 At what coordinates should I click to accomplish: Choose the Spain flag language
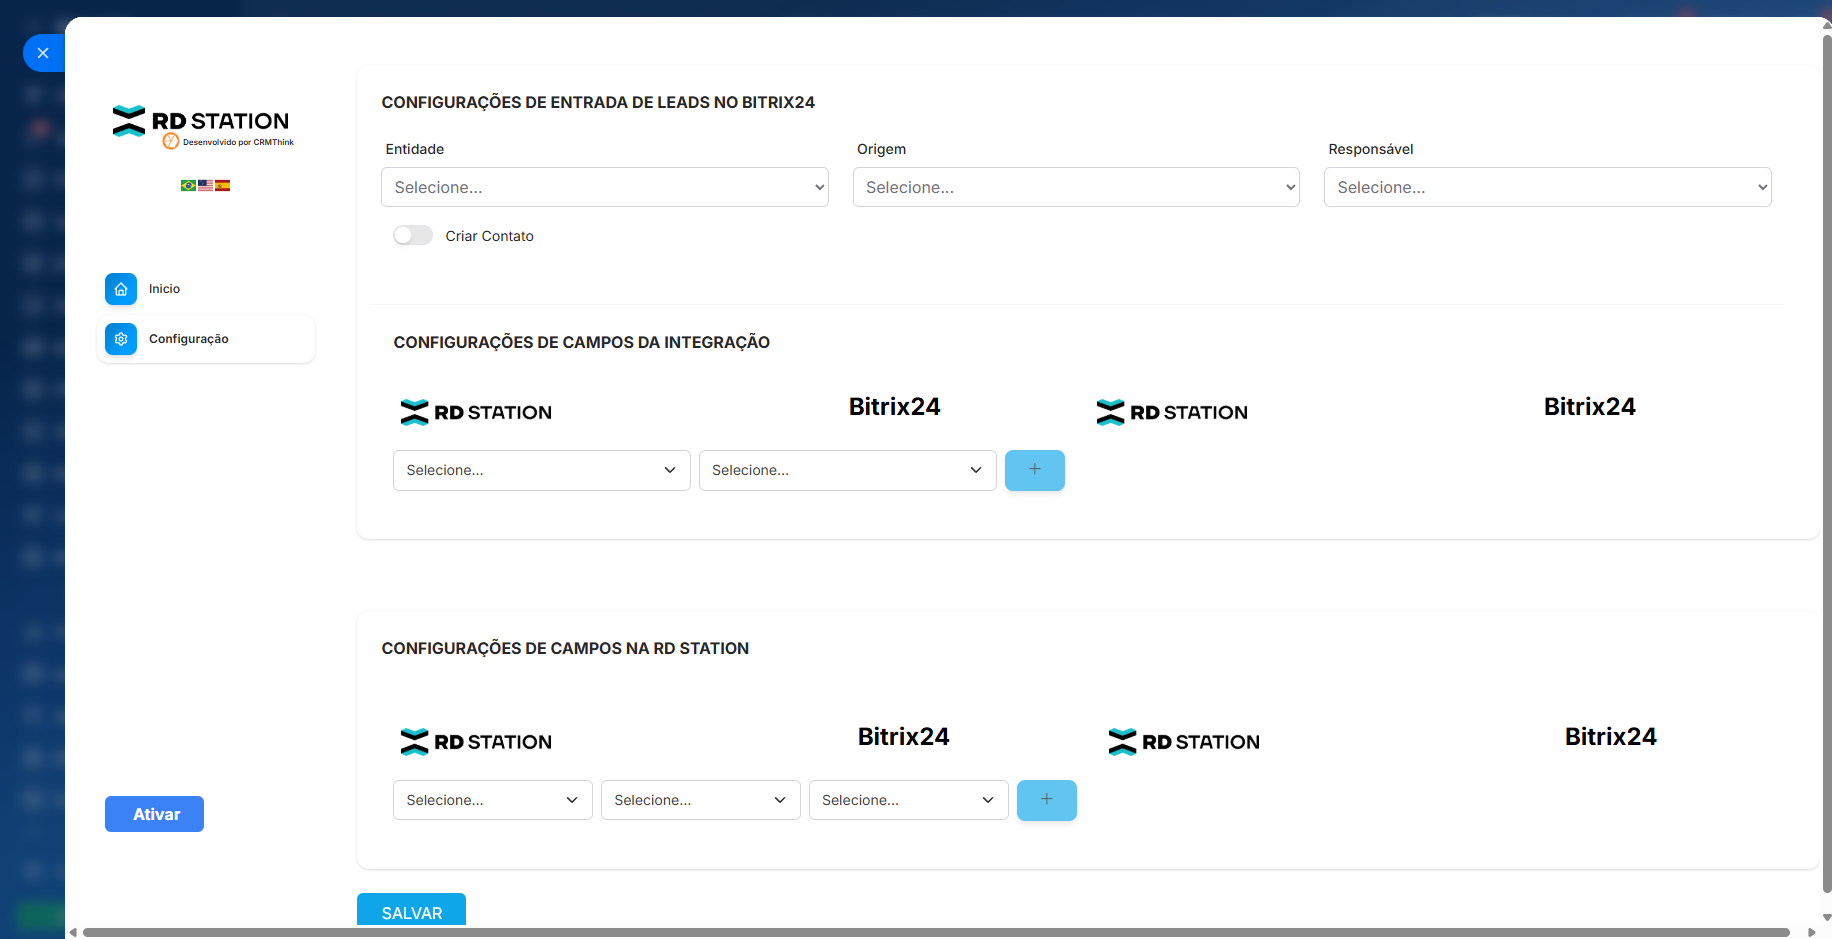tap(222, 185)
